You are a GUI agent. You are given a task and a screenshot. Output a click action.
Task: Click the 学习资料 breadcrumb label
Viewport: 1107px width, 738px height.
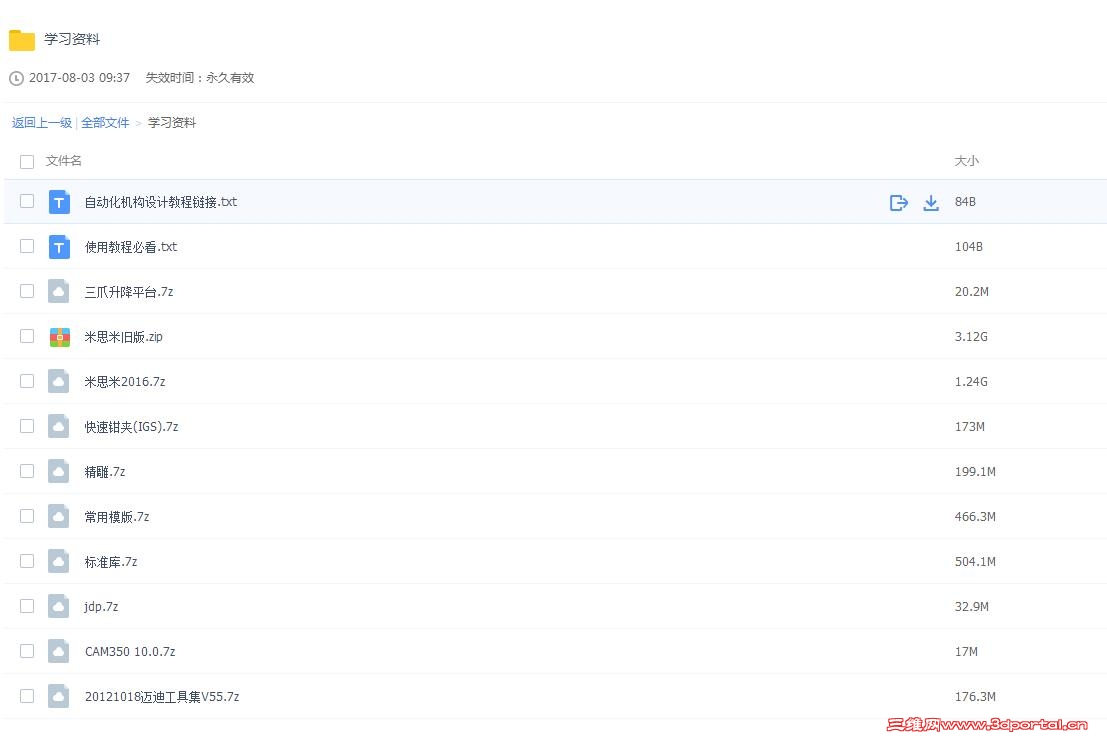(172, 123)
